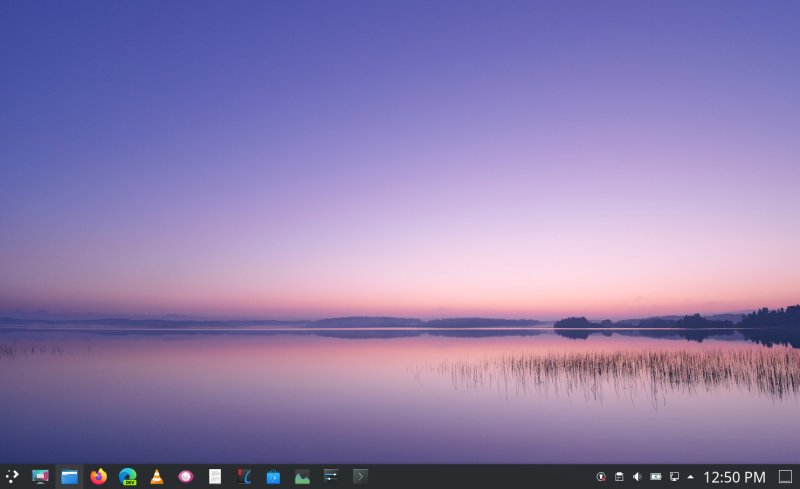Open the screen display taskbar icon
Viewport: 800px width, 489px height.
pyautogui.click(x=40, y=477)
